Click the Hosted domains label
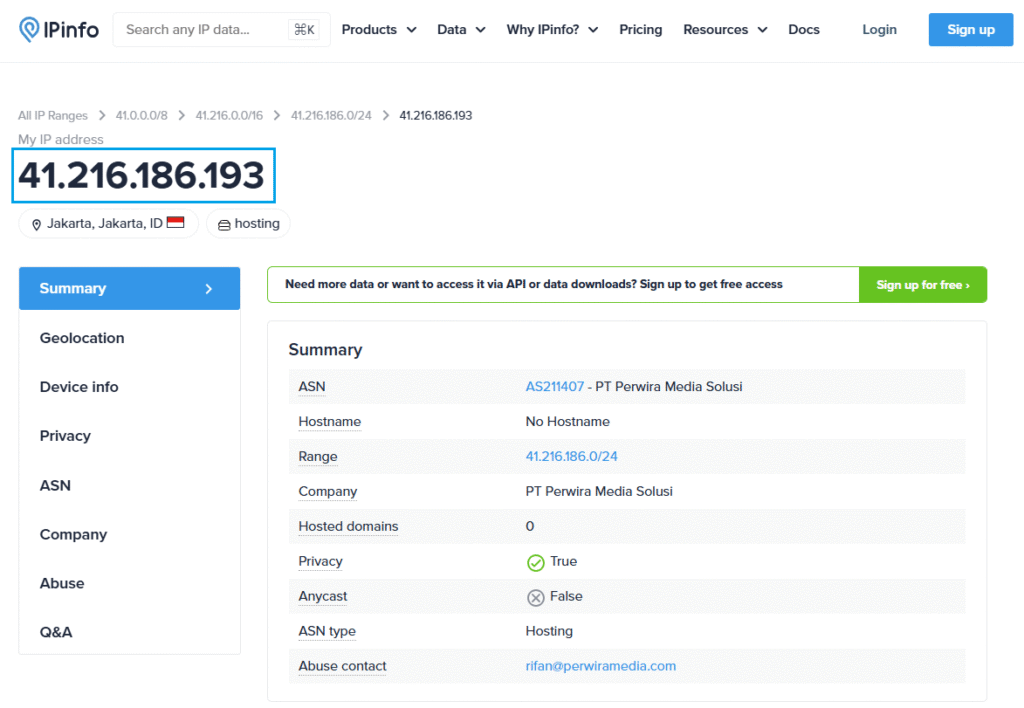 [x=348, y=526]
